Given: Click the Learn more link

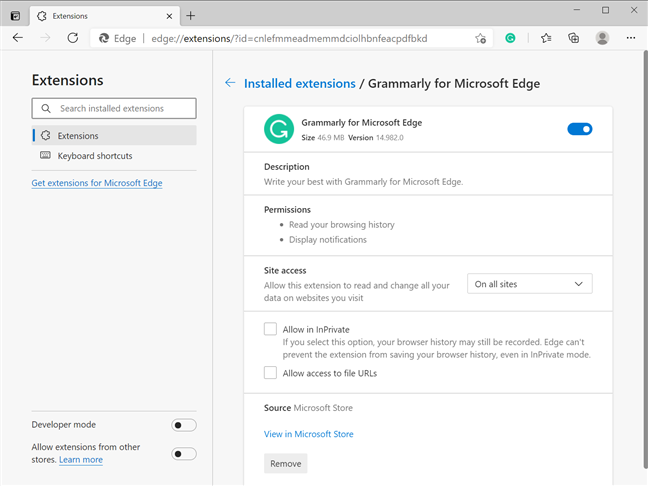Looking at the screenshot, I should [x=81, y=460].
